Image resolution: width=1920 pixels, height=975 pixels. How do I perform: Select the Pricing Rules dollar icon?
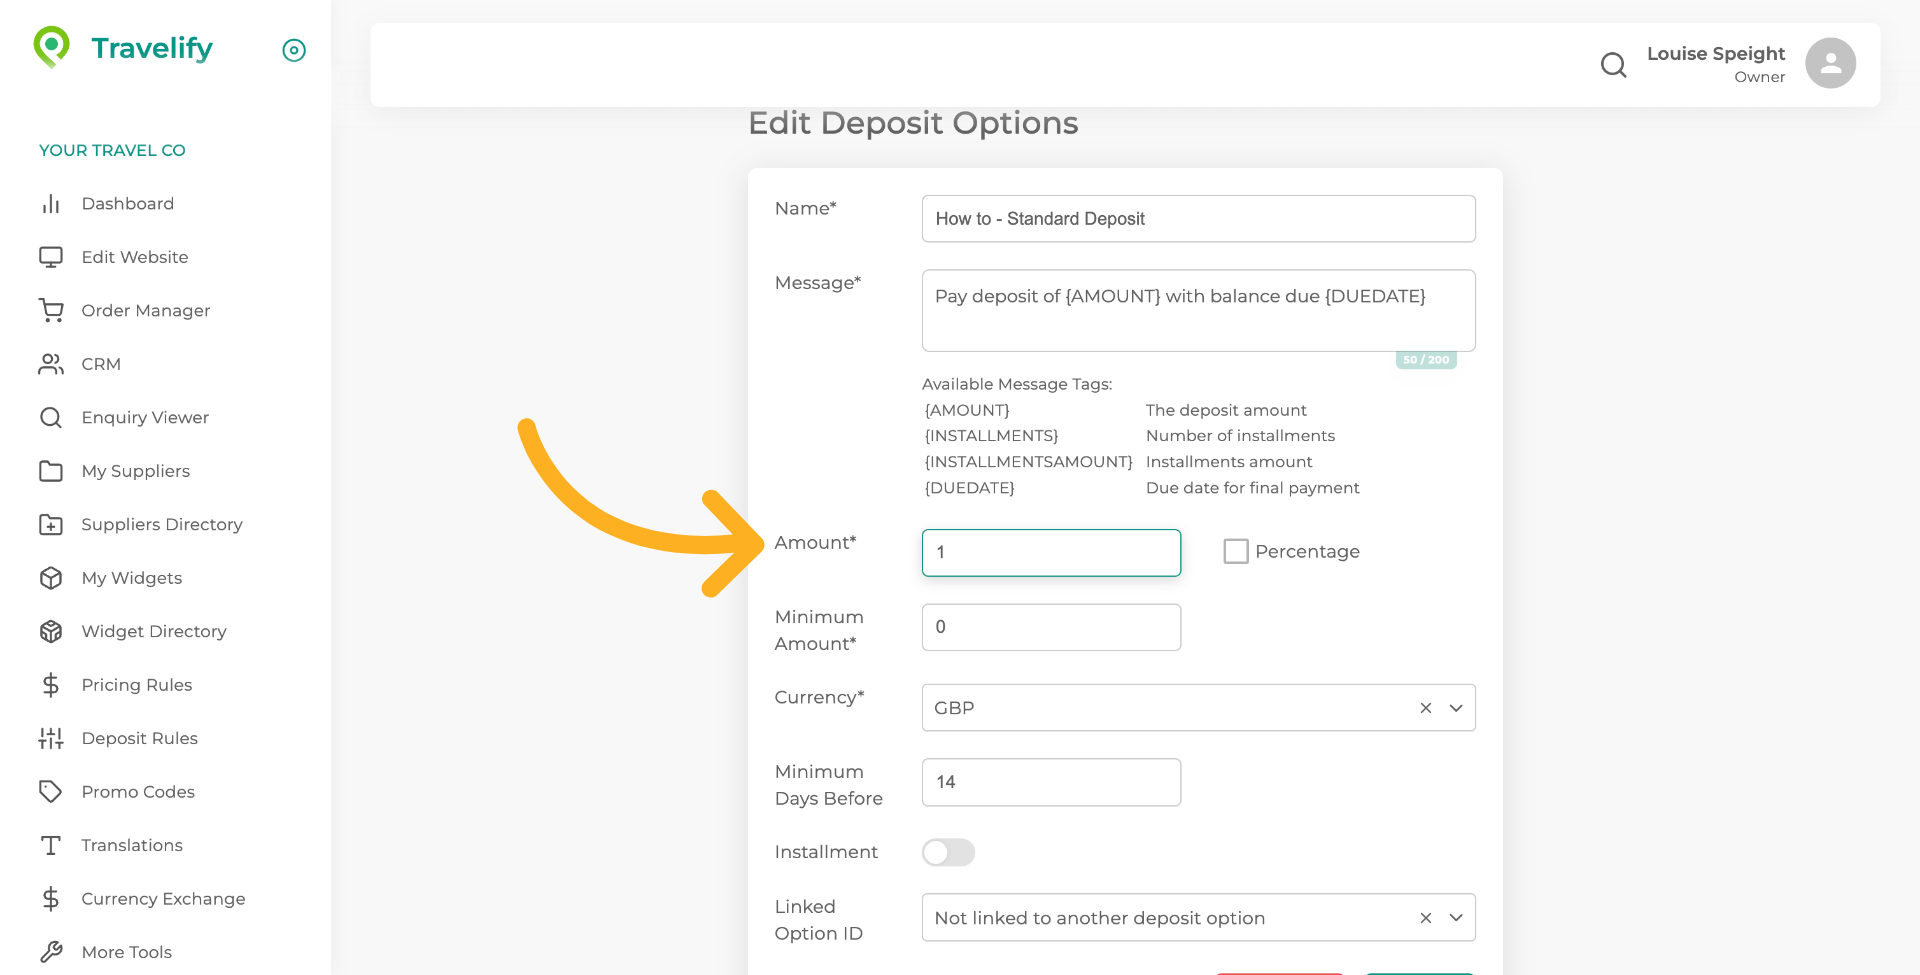(51, 684)
